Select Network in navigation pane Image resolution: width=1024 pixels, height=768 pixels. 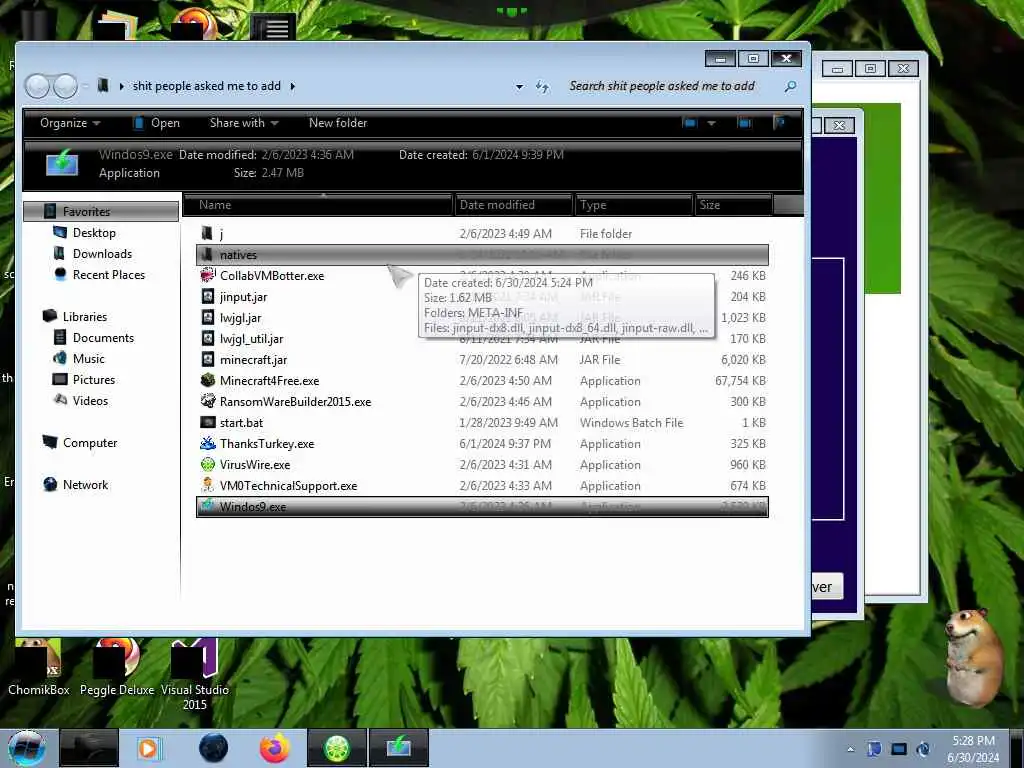click(x=86, y=484)
